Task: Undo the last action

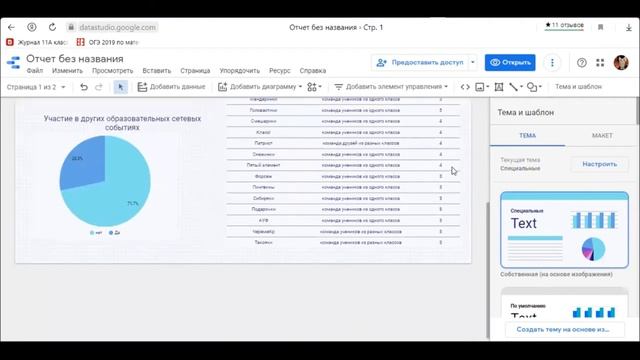Action: (x=84, y=87)
